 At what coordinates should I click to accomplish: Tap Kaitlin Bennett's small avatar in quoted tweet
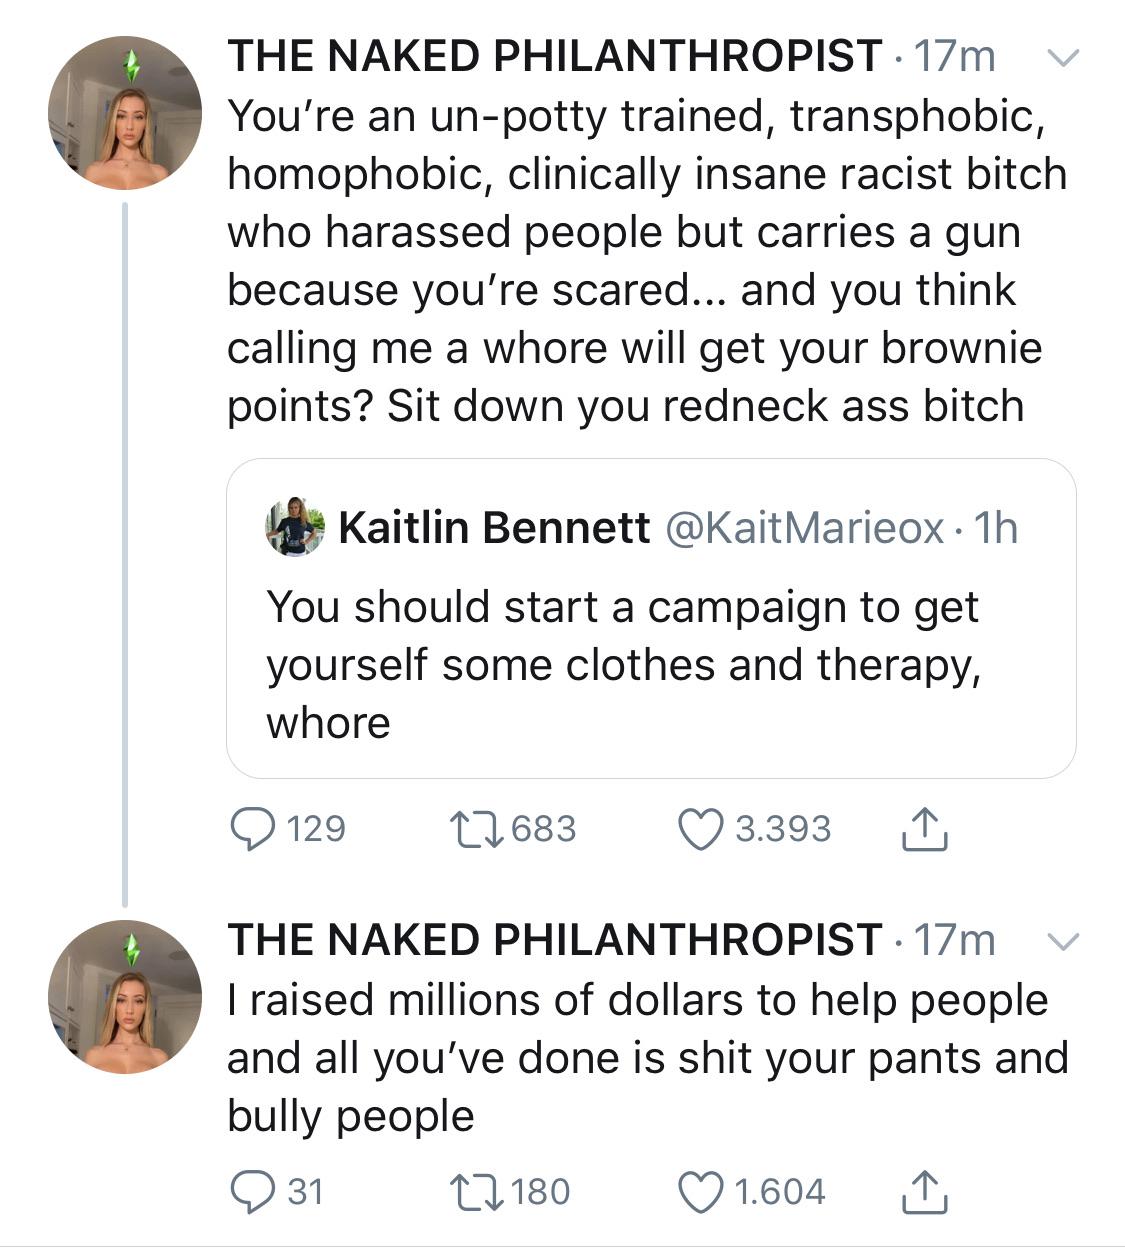(x=295, y=526)
